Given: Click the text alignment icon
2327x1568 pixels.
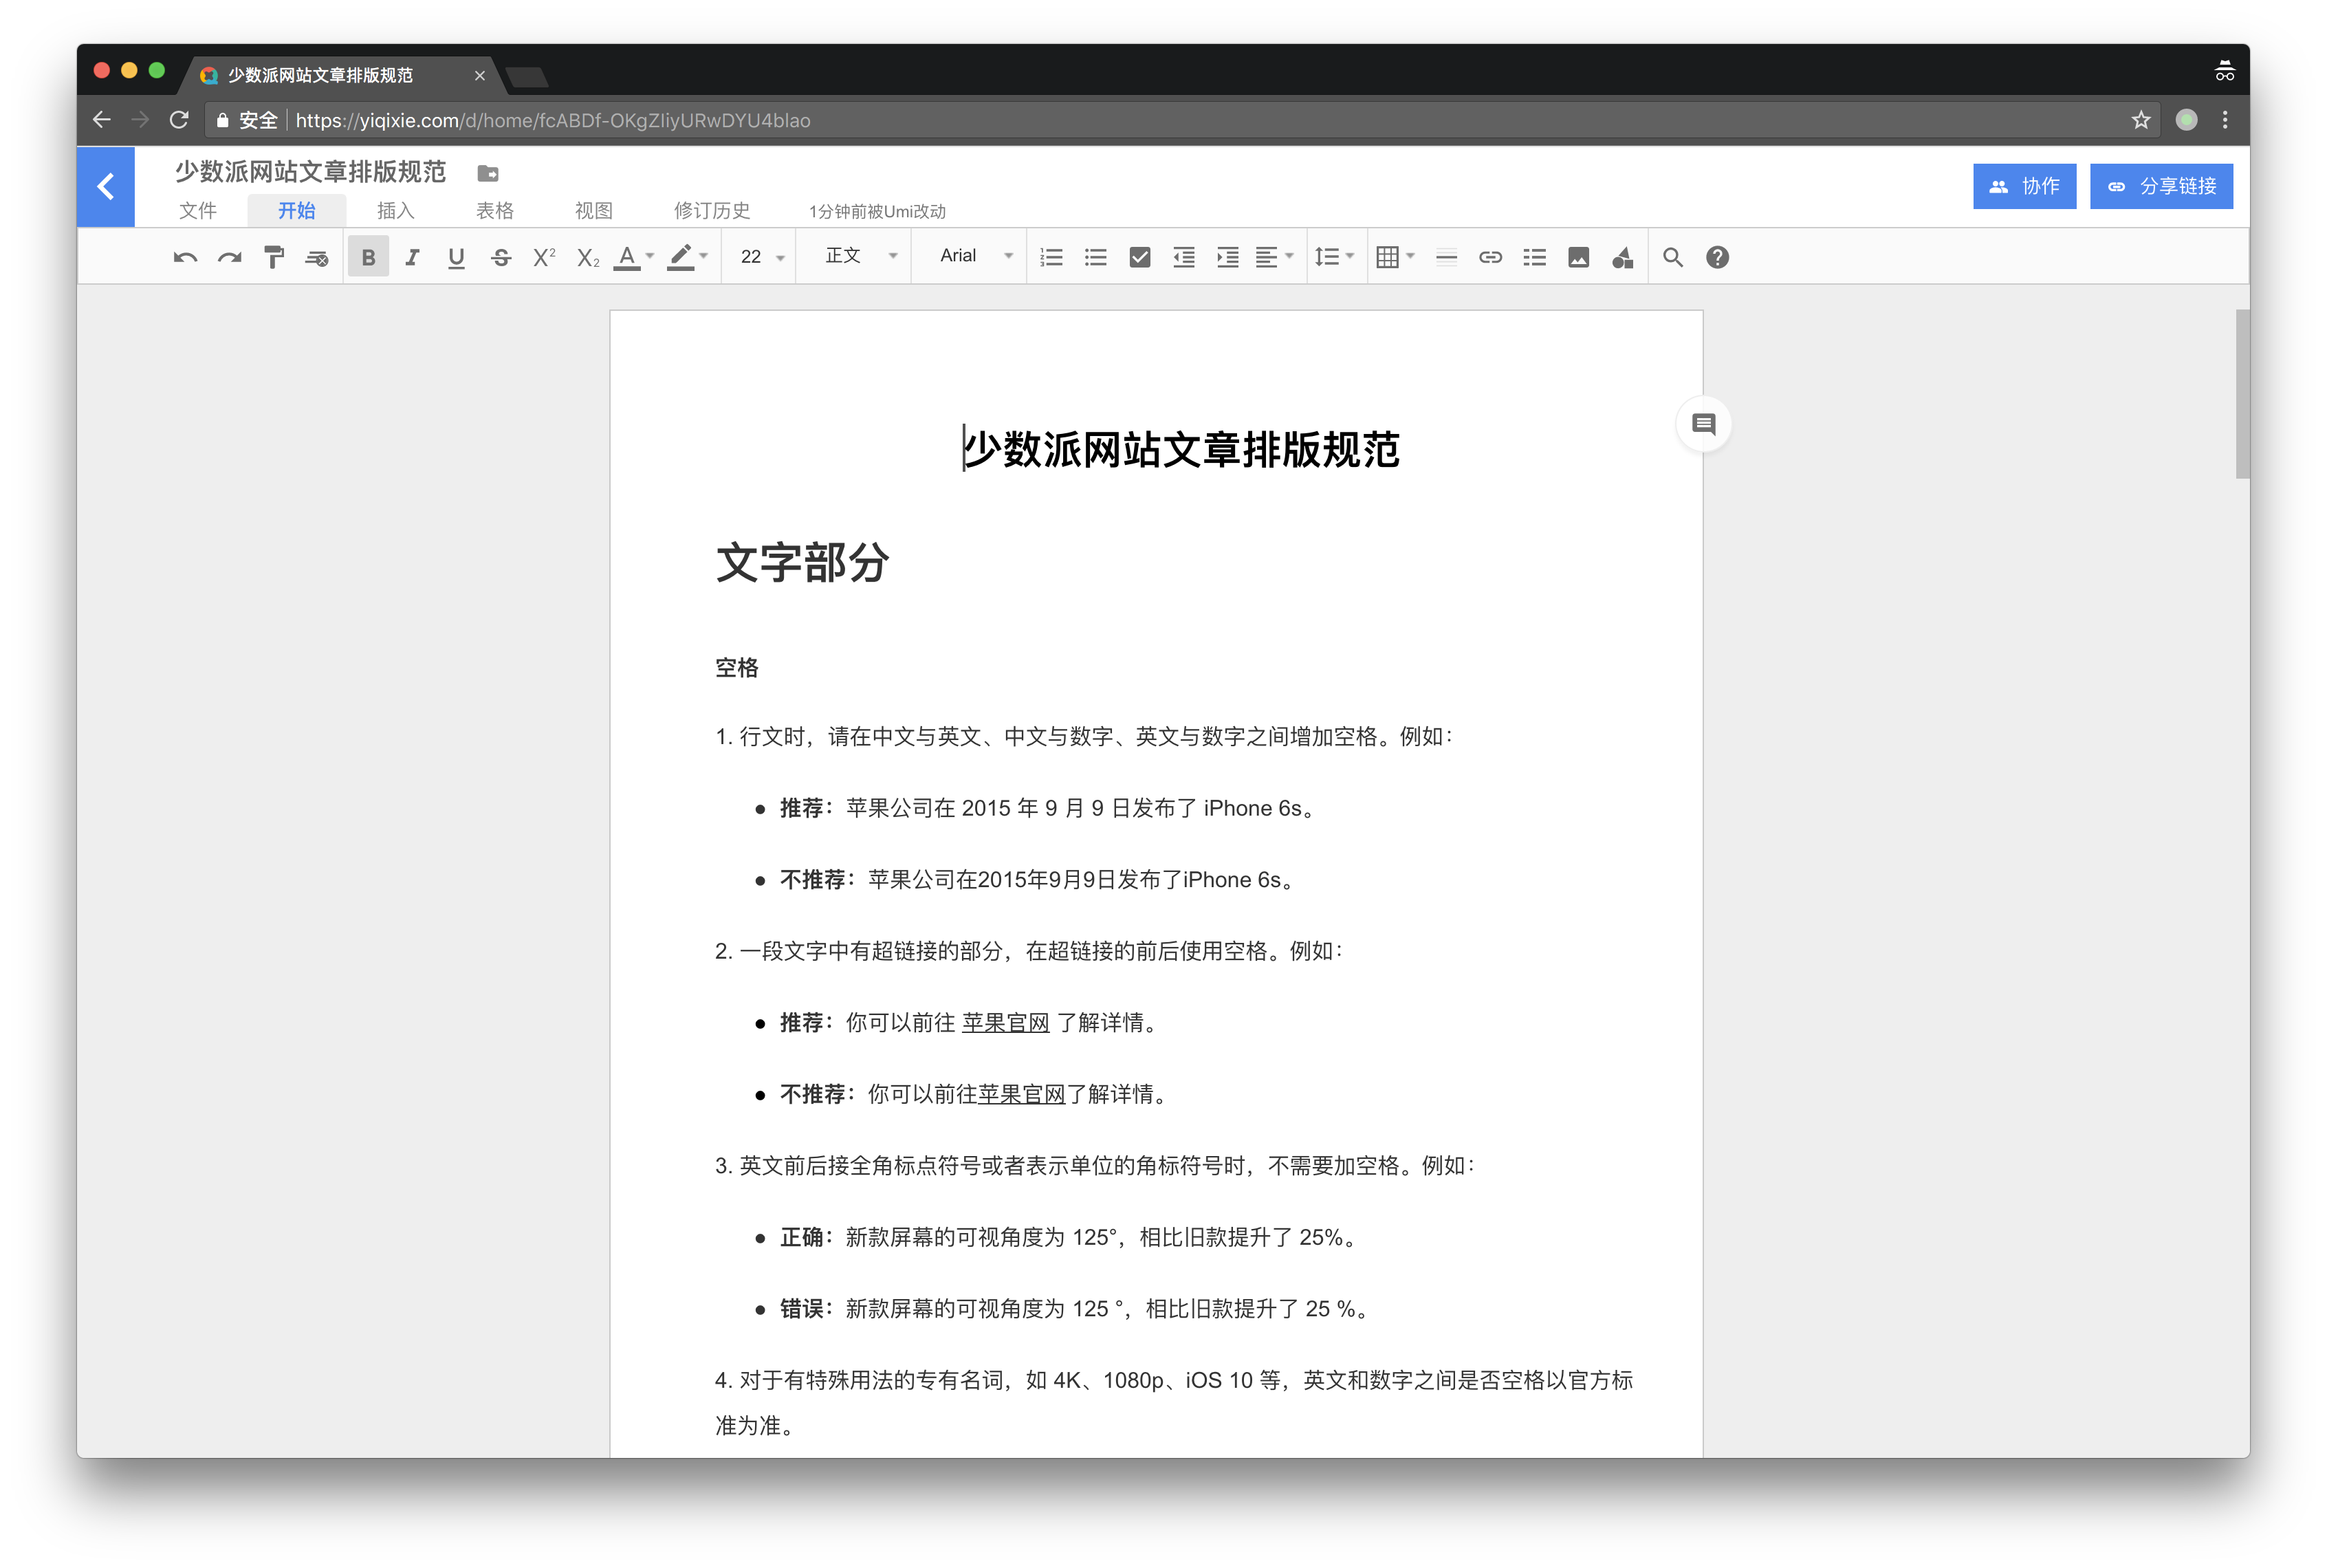Looking at the screenshot, I should [1266, 257].
